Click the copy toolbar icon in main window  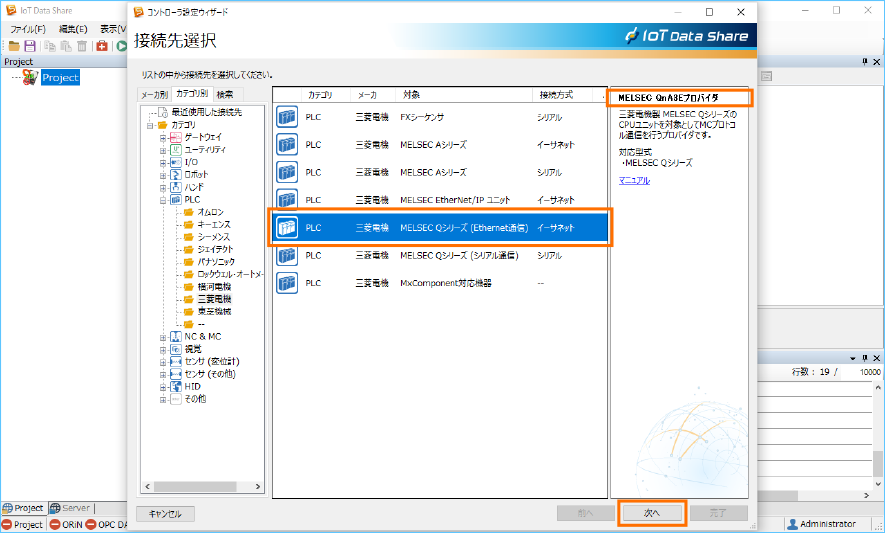click(x=50, y=46)
